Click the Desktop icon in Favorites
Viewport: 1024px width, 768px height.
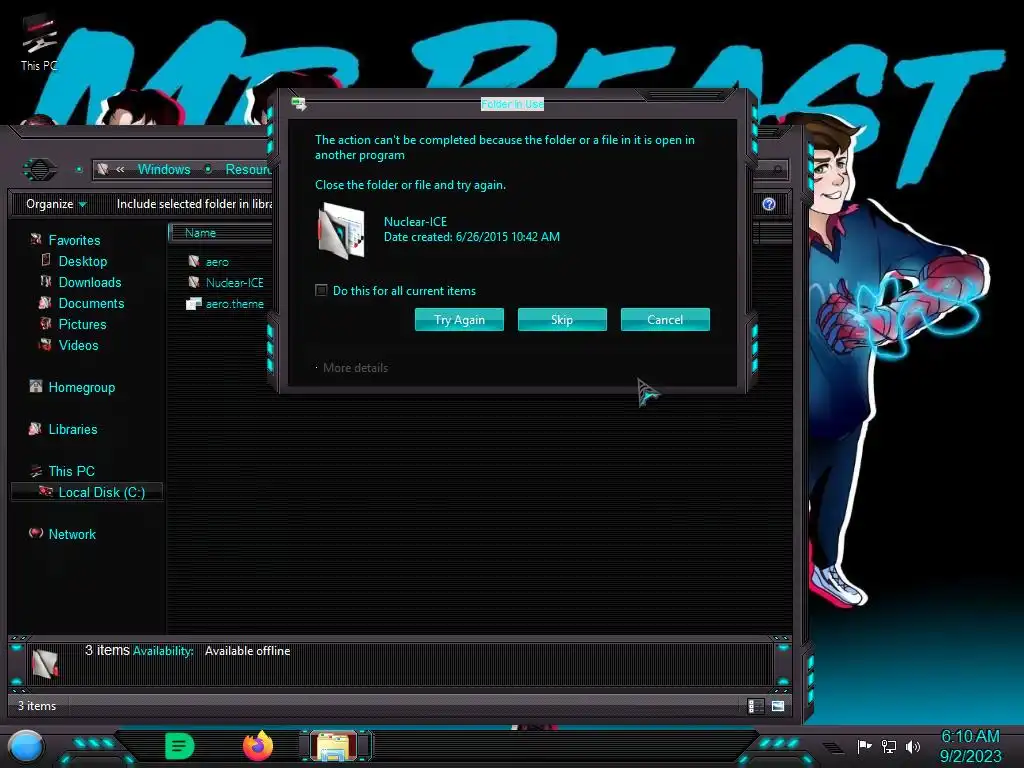(x=46, y=260)
